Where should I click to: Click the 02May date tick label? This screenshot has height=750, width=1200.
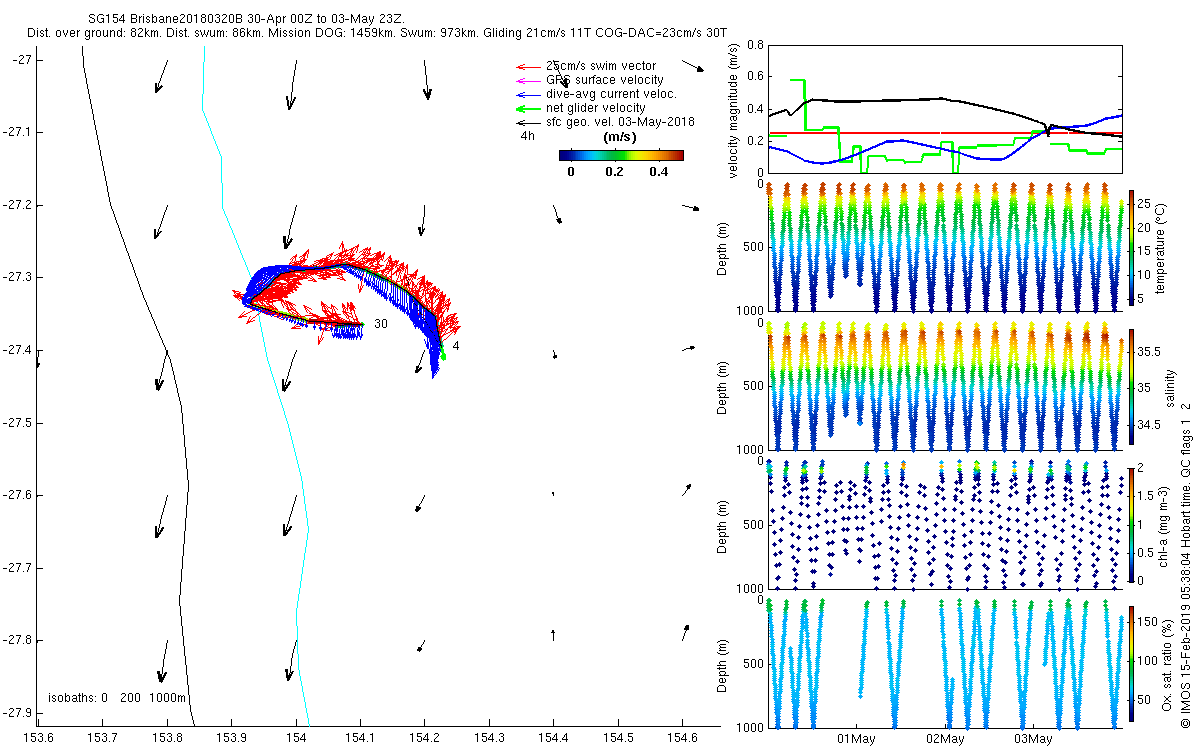pyautogui.click(x=945, y=739)
